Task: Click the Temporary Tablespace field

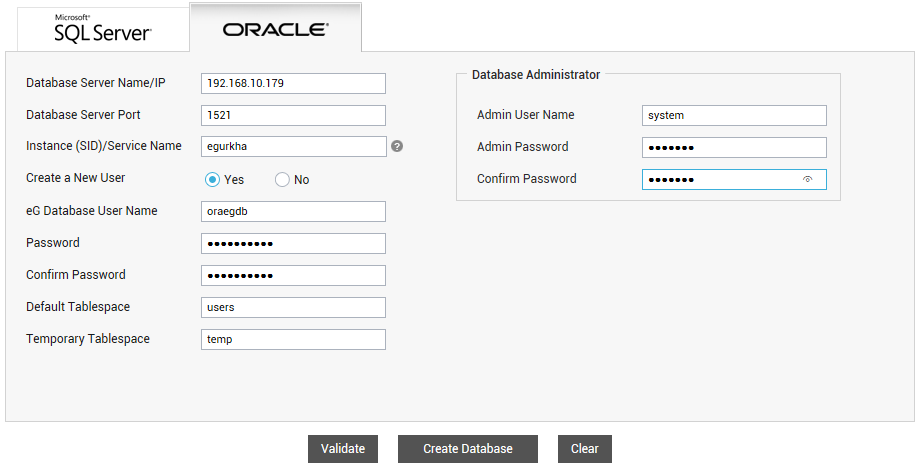Action: tap(293, 339)
